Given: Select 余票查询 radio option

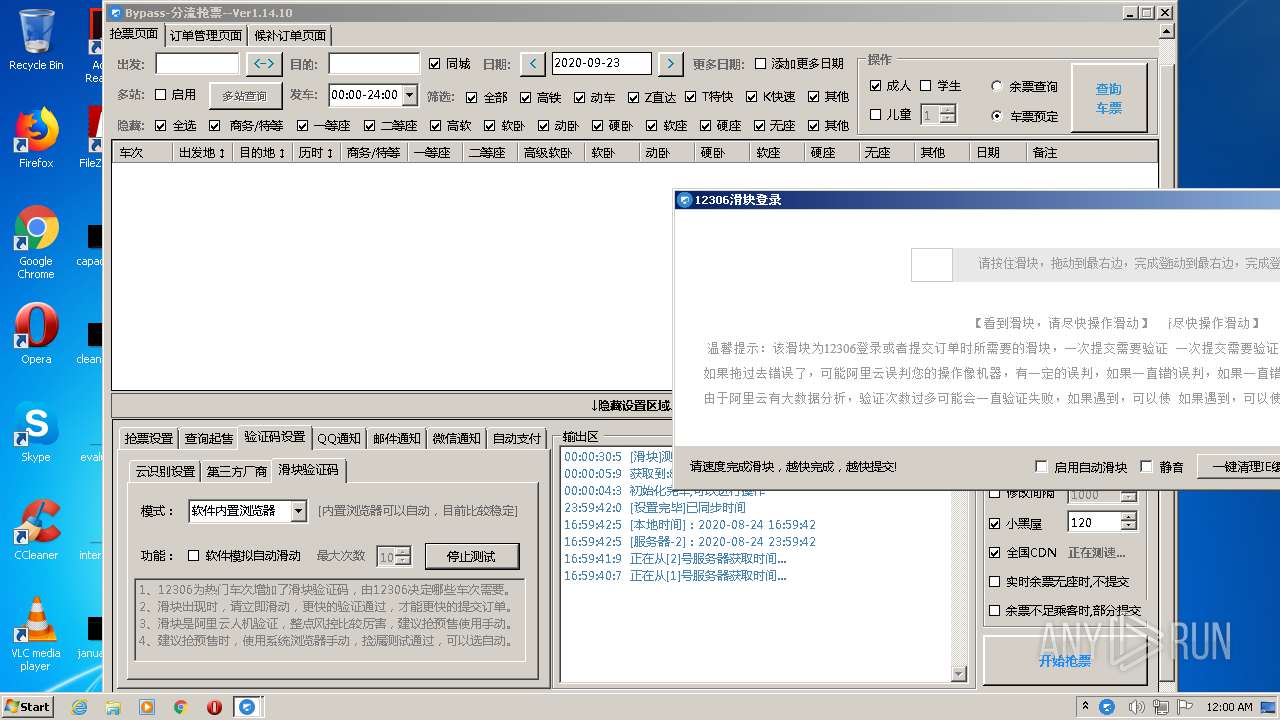Looking at the screenshot, I should coord(997,87).
